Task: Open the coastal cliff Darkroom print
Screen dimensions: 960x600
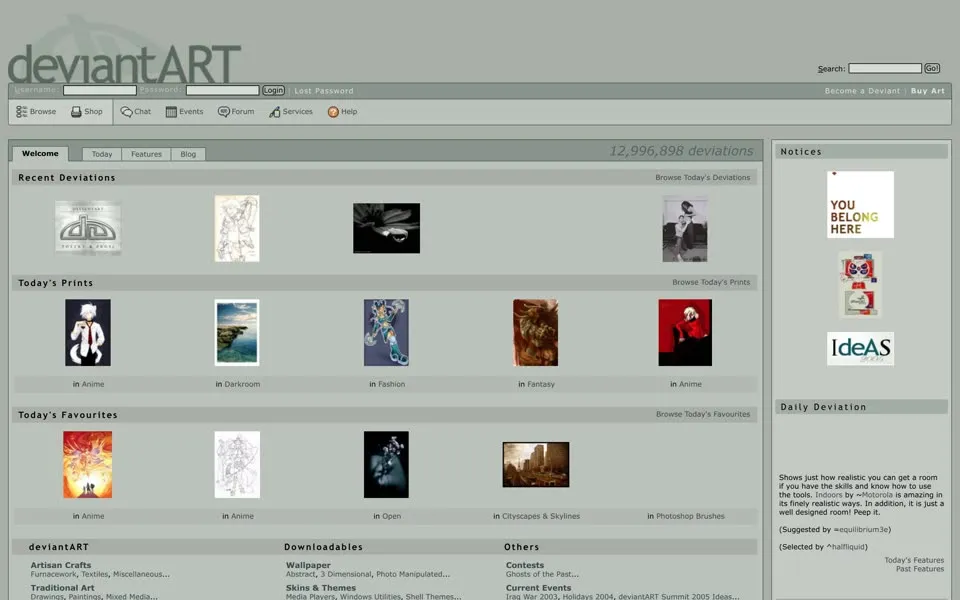Action: tap(237, 332)
